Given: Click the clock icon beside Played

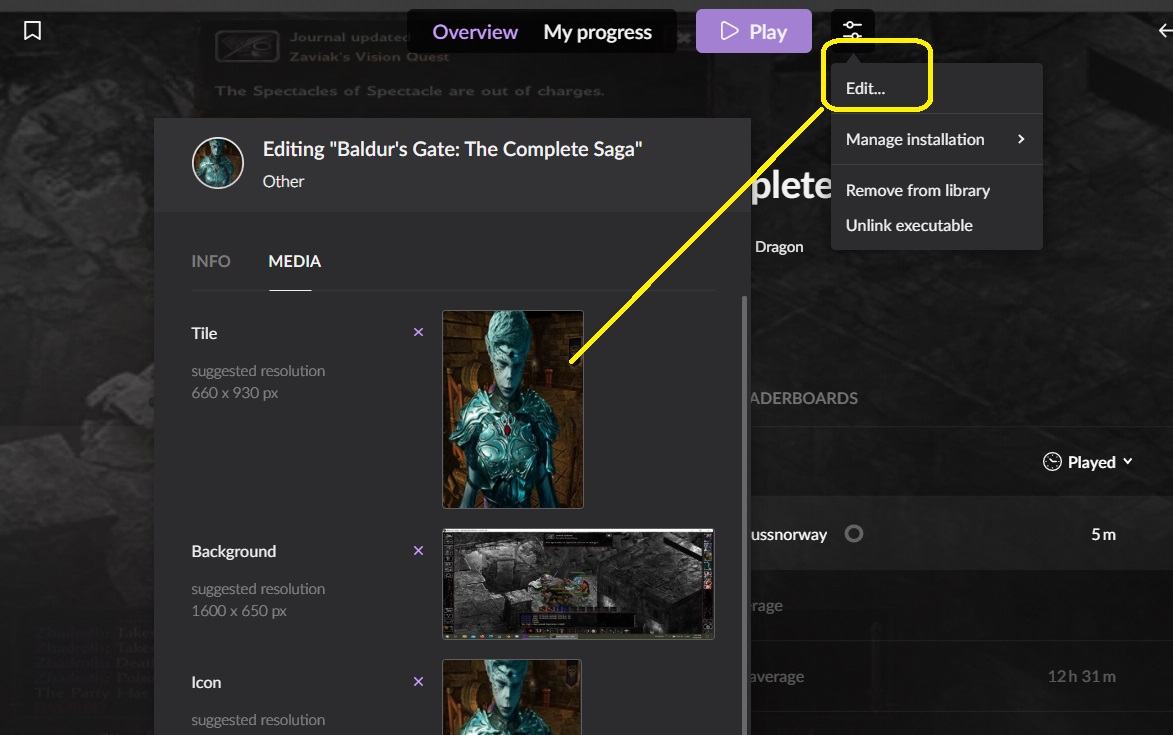Looking at the screenshot, I should pyautogui.click(x=1052, y=461).
